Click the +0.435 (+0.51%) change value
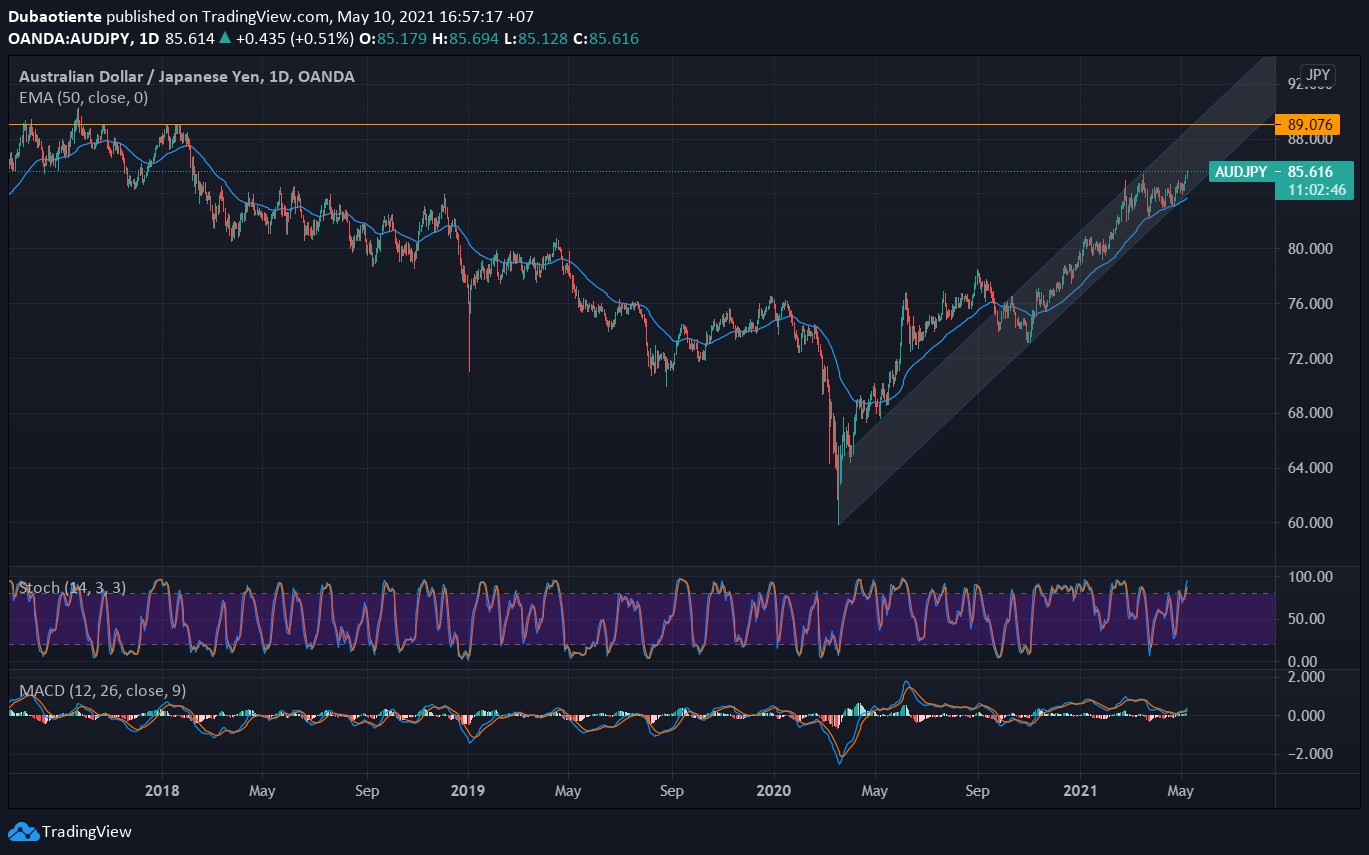The image size is (1369, 855). pyautogui.click(x=295, y=38)
